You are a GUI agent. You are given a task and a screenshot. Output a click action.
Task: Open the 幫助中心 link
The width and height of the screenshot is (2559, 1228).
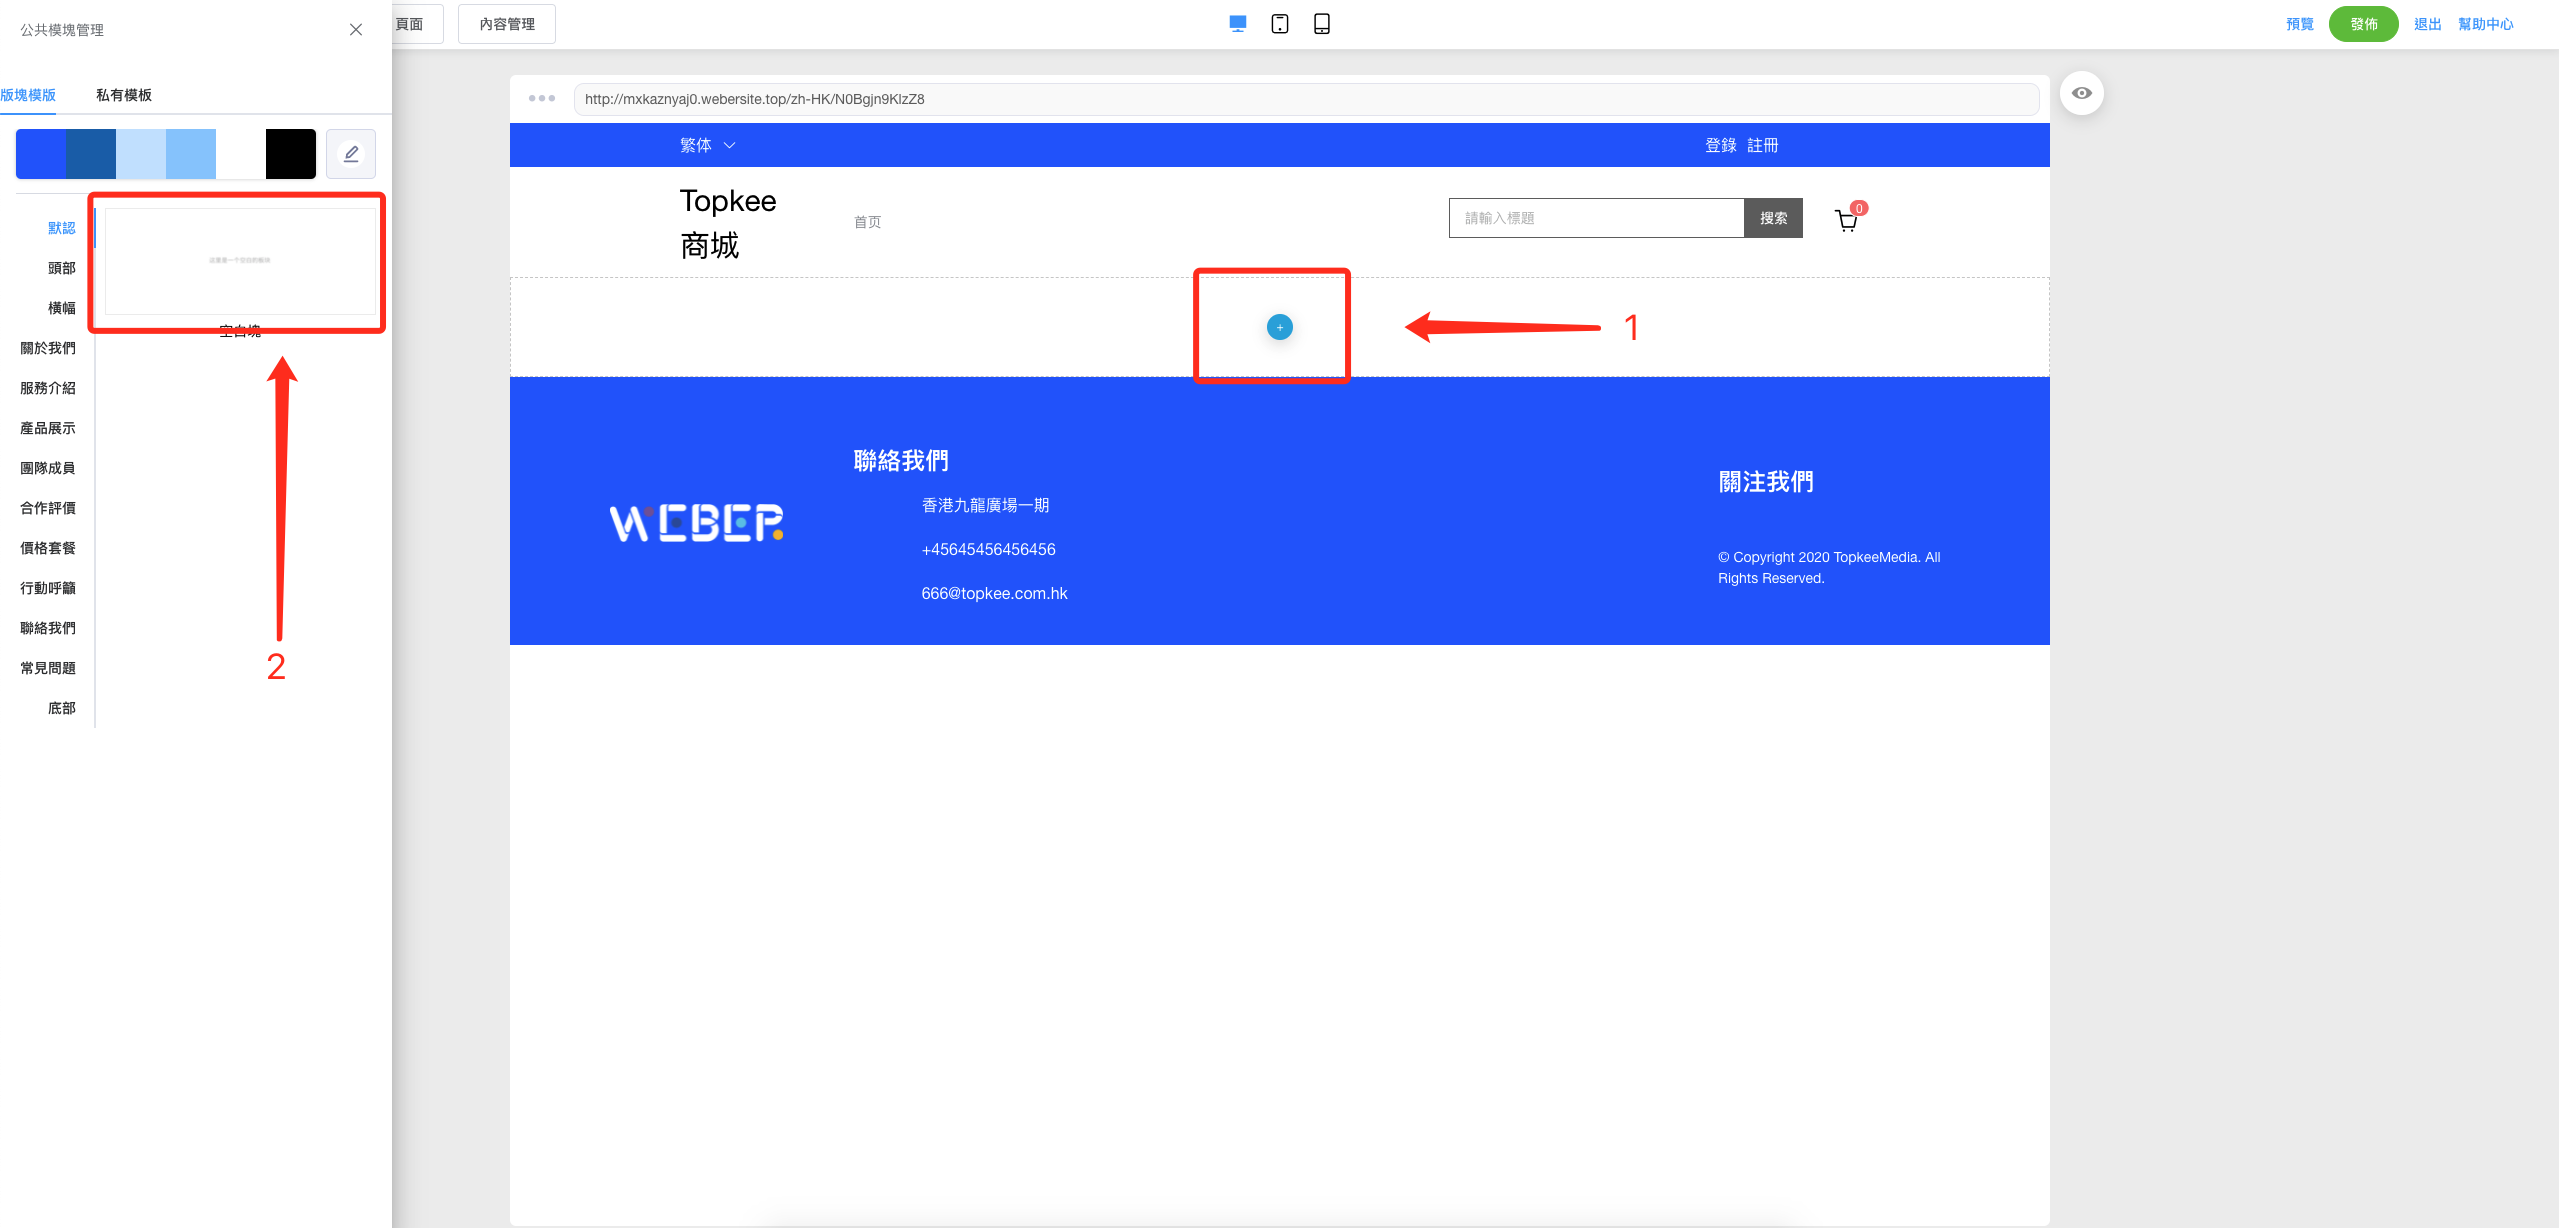pyautogui.click(x=2485, y=24)
